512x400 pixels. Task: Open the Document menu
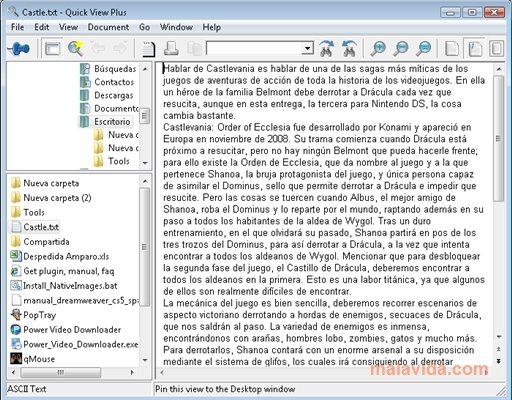point(108,27)
